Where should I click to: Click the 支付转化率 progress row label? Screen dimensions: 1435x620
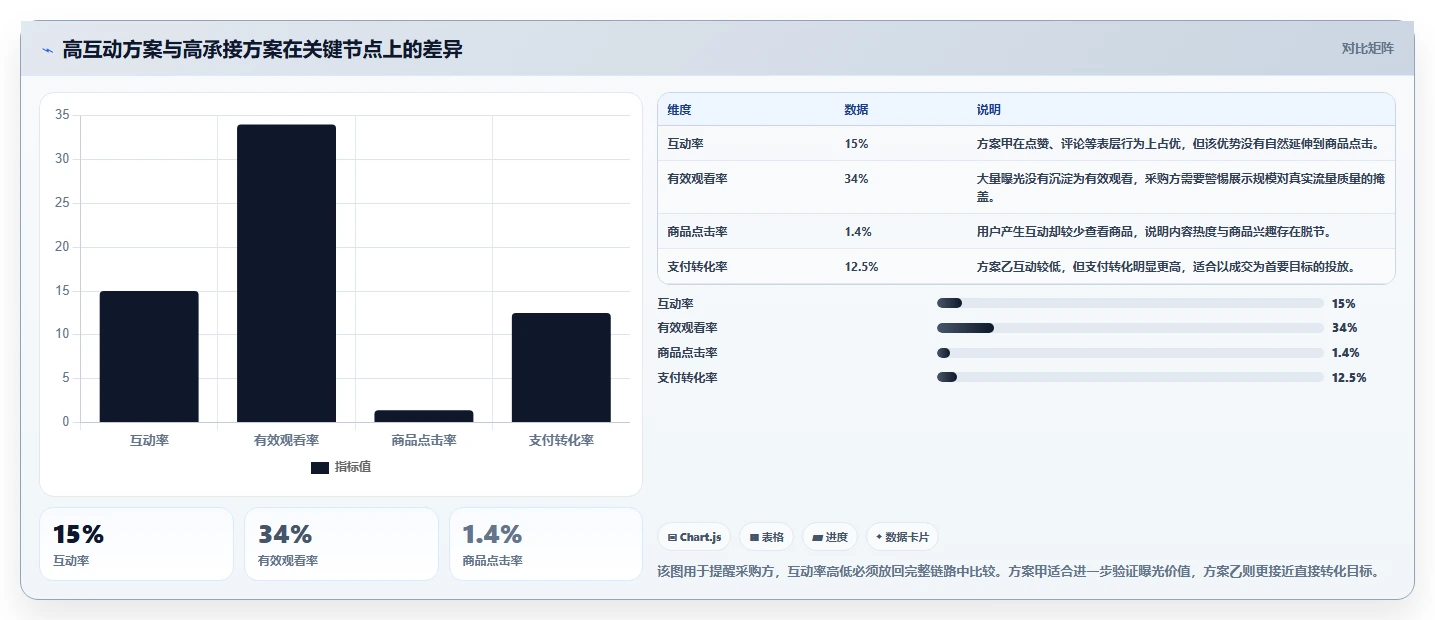click(x=687, y=377)
